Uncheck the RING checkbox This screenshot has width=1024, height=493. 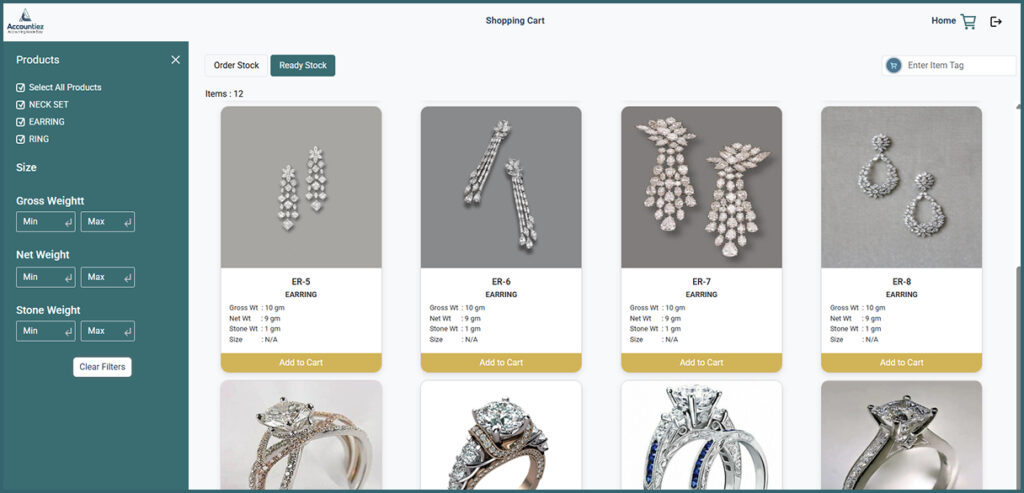click(20, 139)
